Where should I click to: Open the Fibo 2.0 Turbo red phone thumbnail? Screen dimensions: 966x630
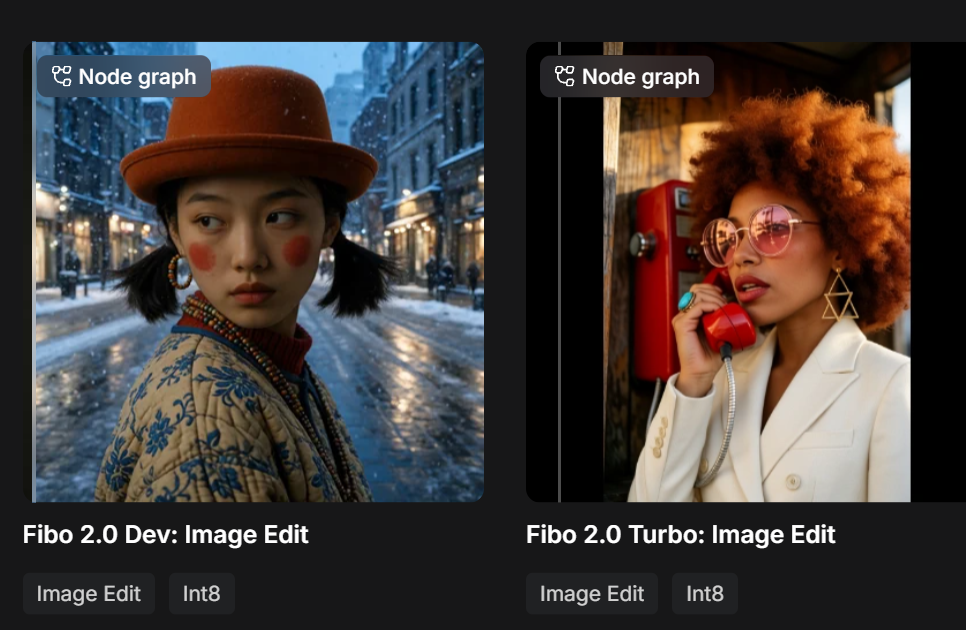click(x=746, y=272)
